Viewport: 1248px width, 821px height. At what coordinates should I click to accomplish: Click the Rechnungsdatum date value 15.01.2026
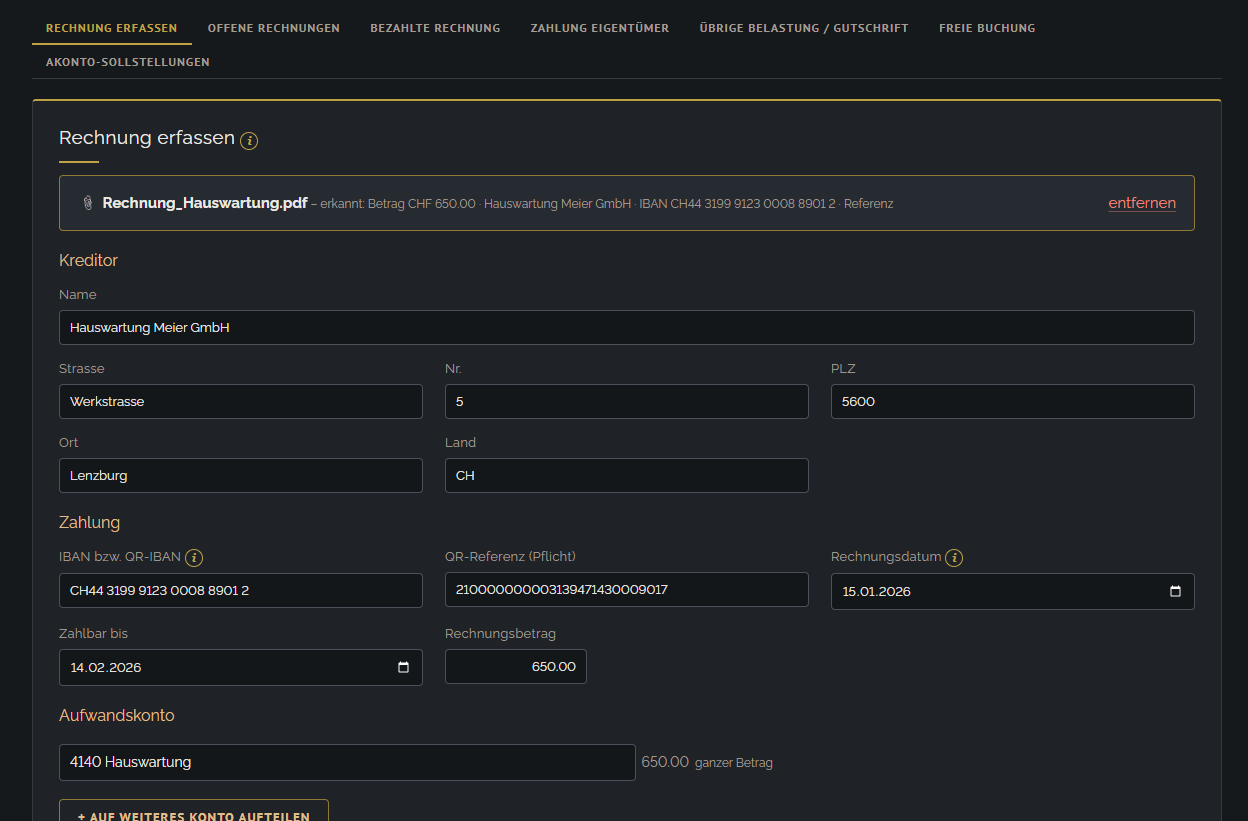(877, 591)
